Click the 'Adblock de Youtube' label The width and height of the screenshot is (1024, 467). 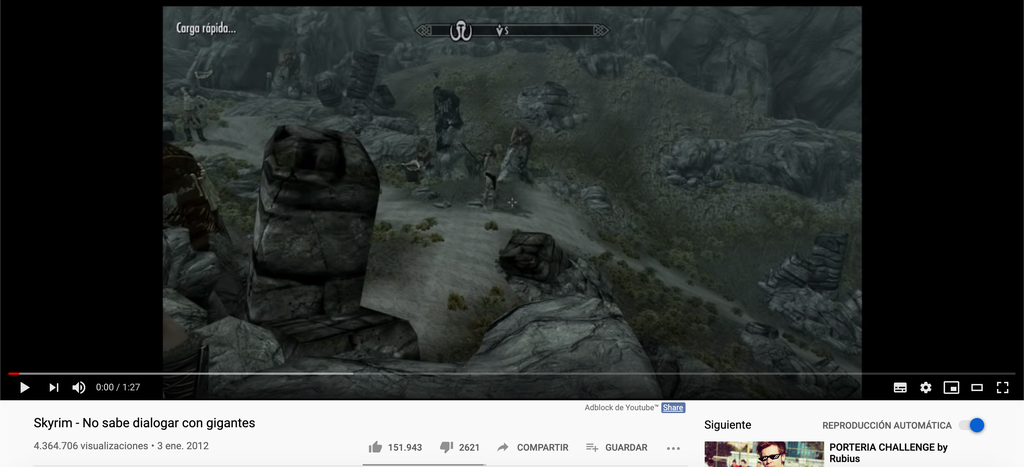[622, 408]
